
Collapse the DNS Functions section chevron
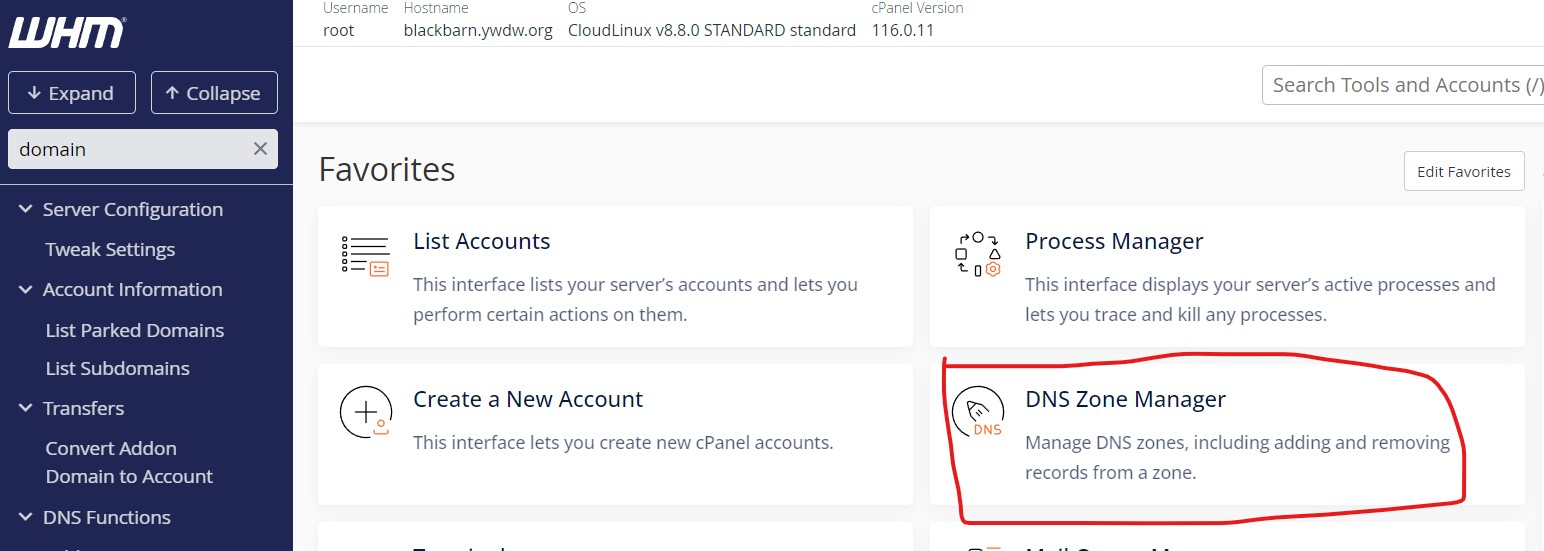(x=26, y=517)
